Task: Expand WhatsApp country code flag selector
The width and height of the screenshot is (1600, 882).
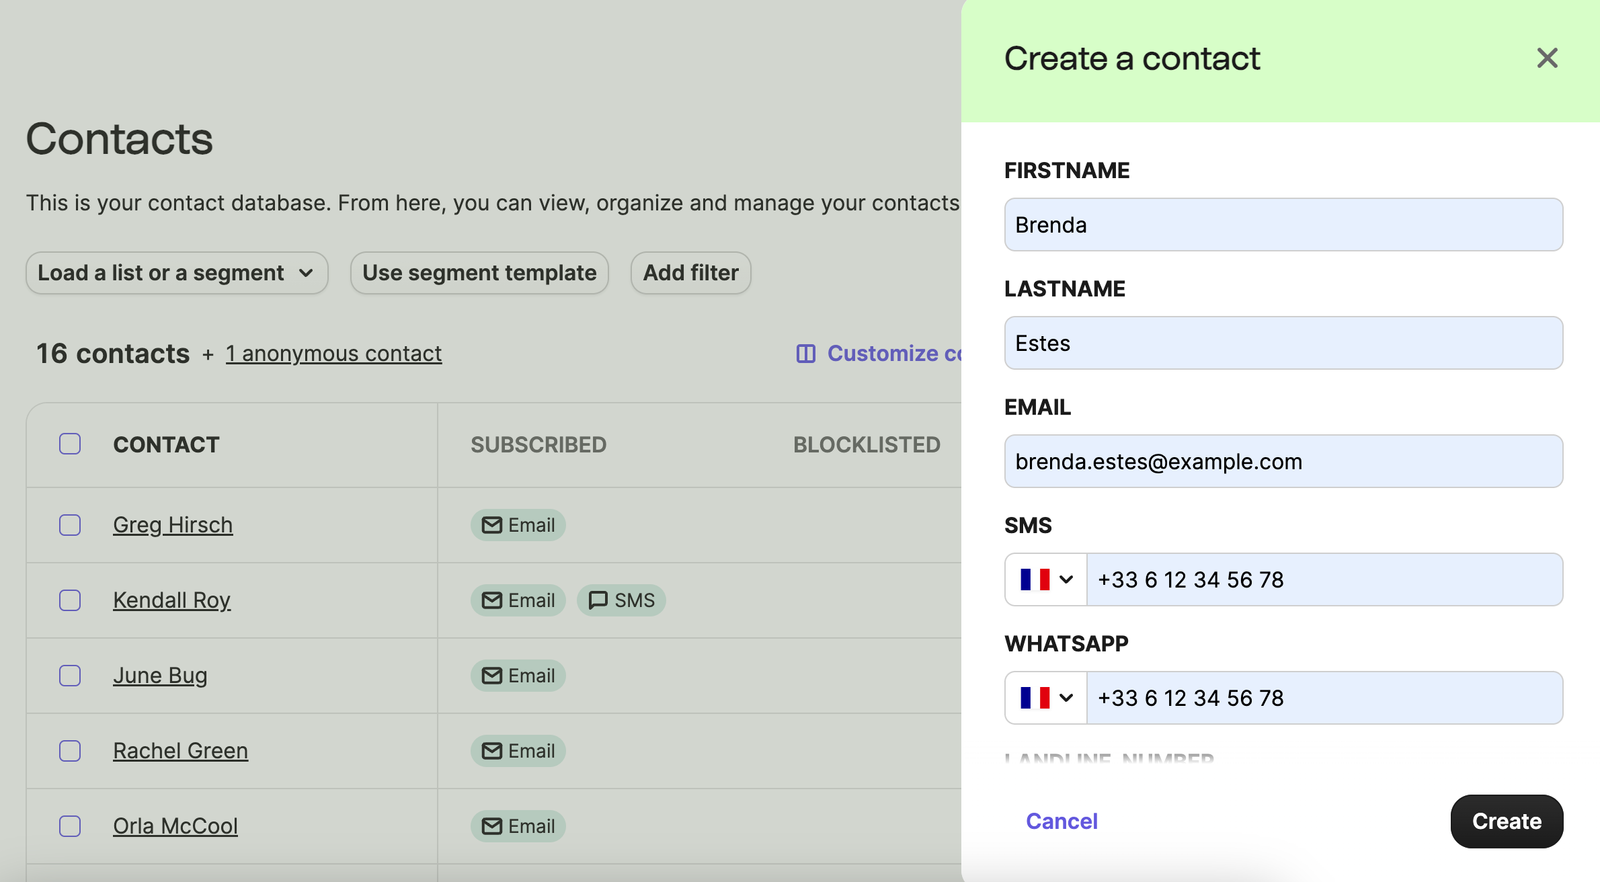Action: [x=1046, y=698]
